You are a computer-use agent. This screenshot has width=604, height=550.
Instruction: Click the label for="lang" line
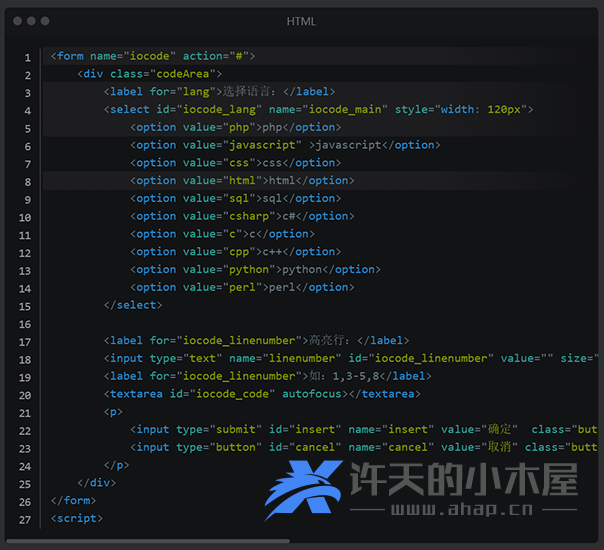(x=219, y=92)
